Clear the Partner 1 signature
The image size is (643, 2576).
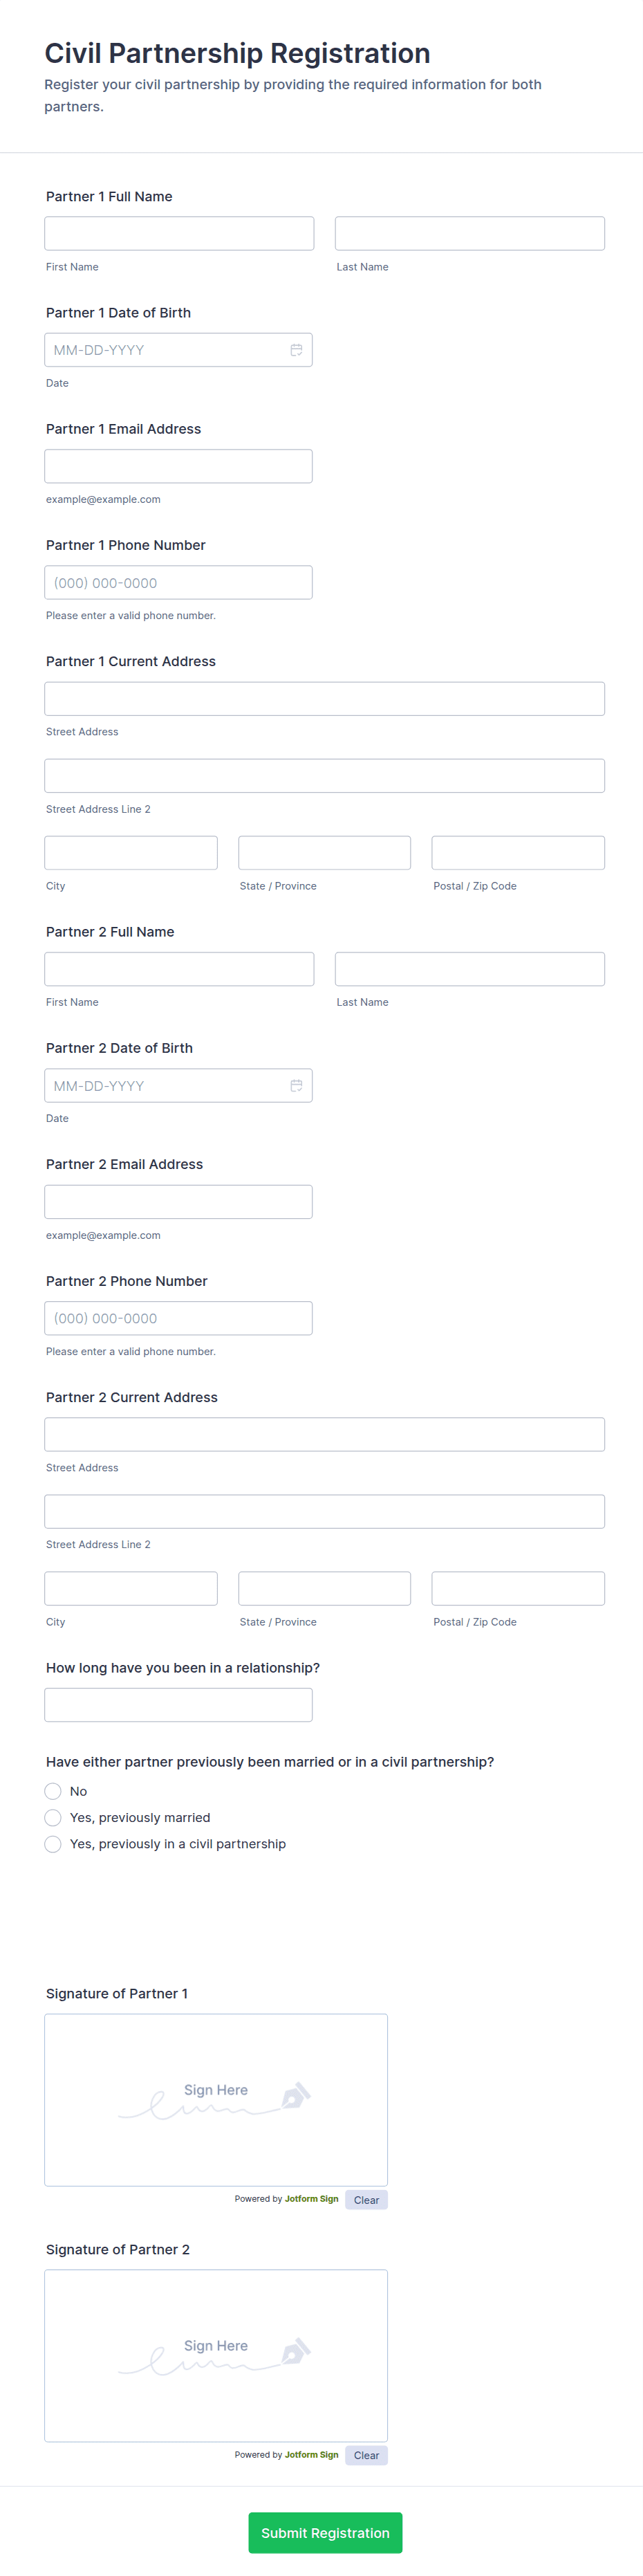(x=366, y=2200)
